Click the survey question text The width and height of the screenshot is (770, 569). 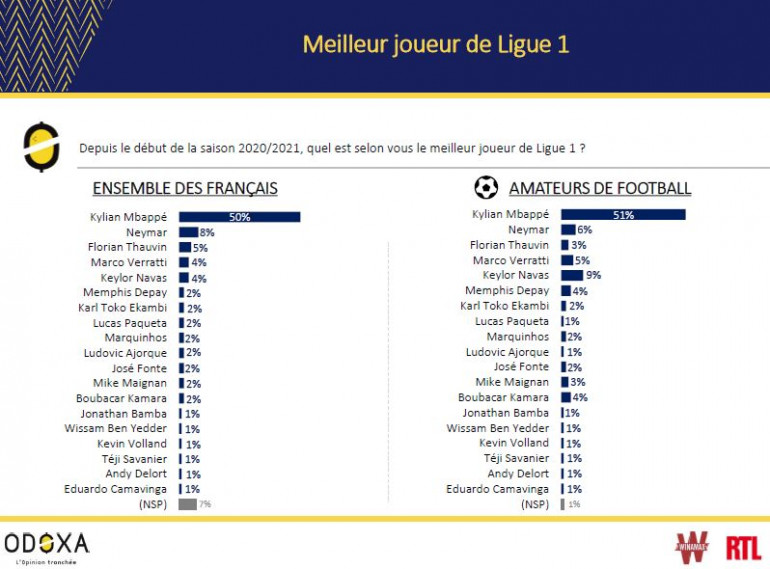click(x=332, y=148)
